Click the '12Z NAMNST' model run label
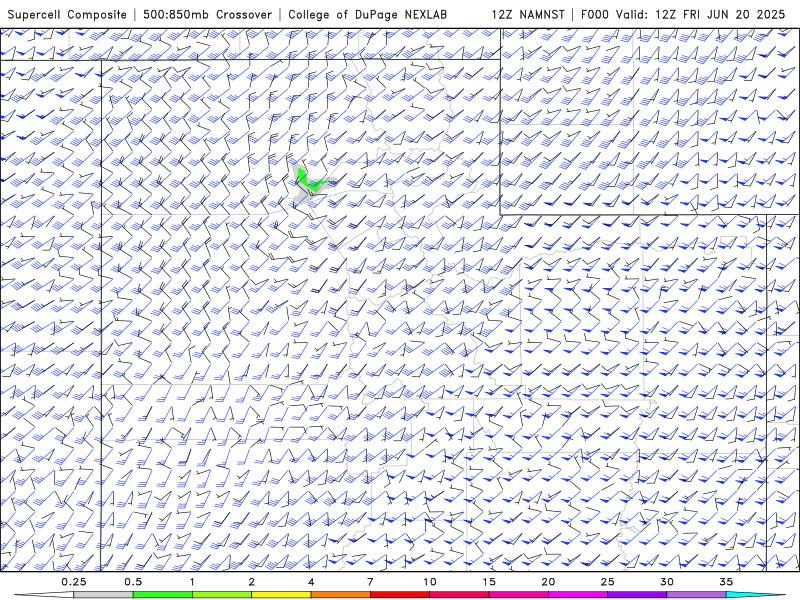 [528, 14]
